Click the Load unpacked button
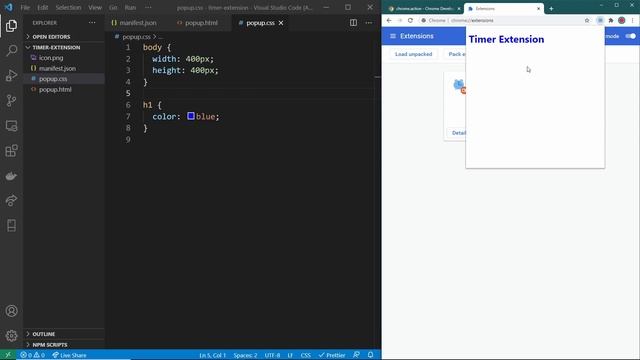 click(413, 54)
